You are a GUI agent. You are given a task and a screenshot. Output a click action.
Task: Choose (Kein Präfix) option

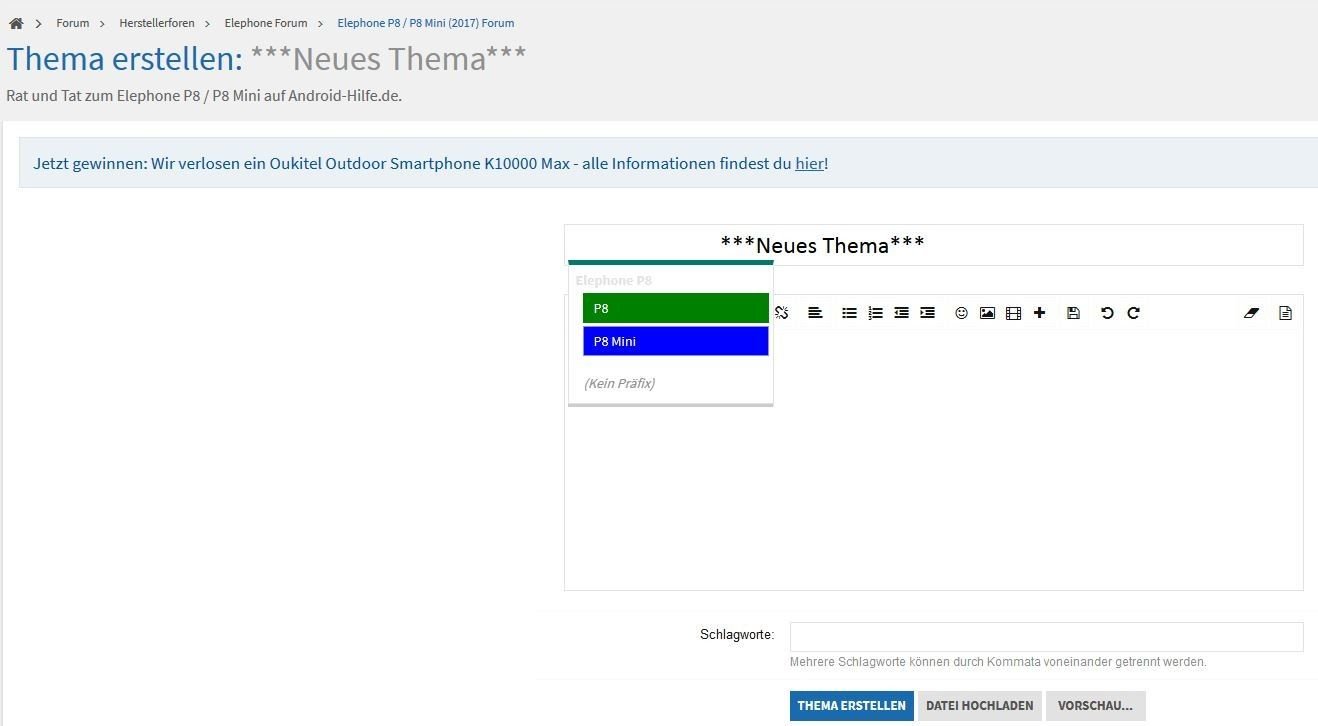tap(619, 383)
